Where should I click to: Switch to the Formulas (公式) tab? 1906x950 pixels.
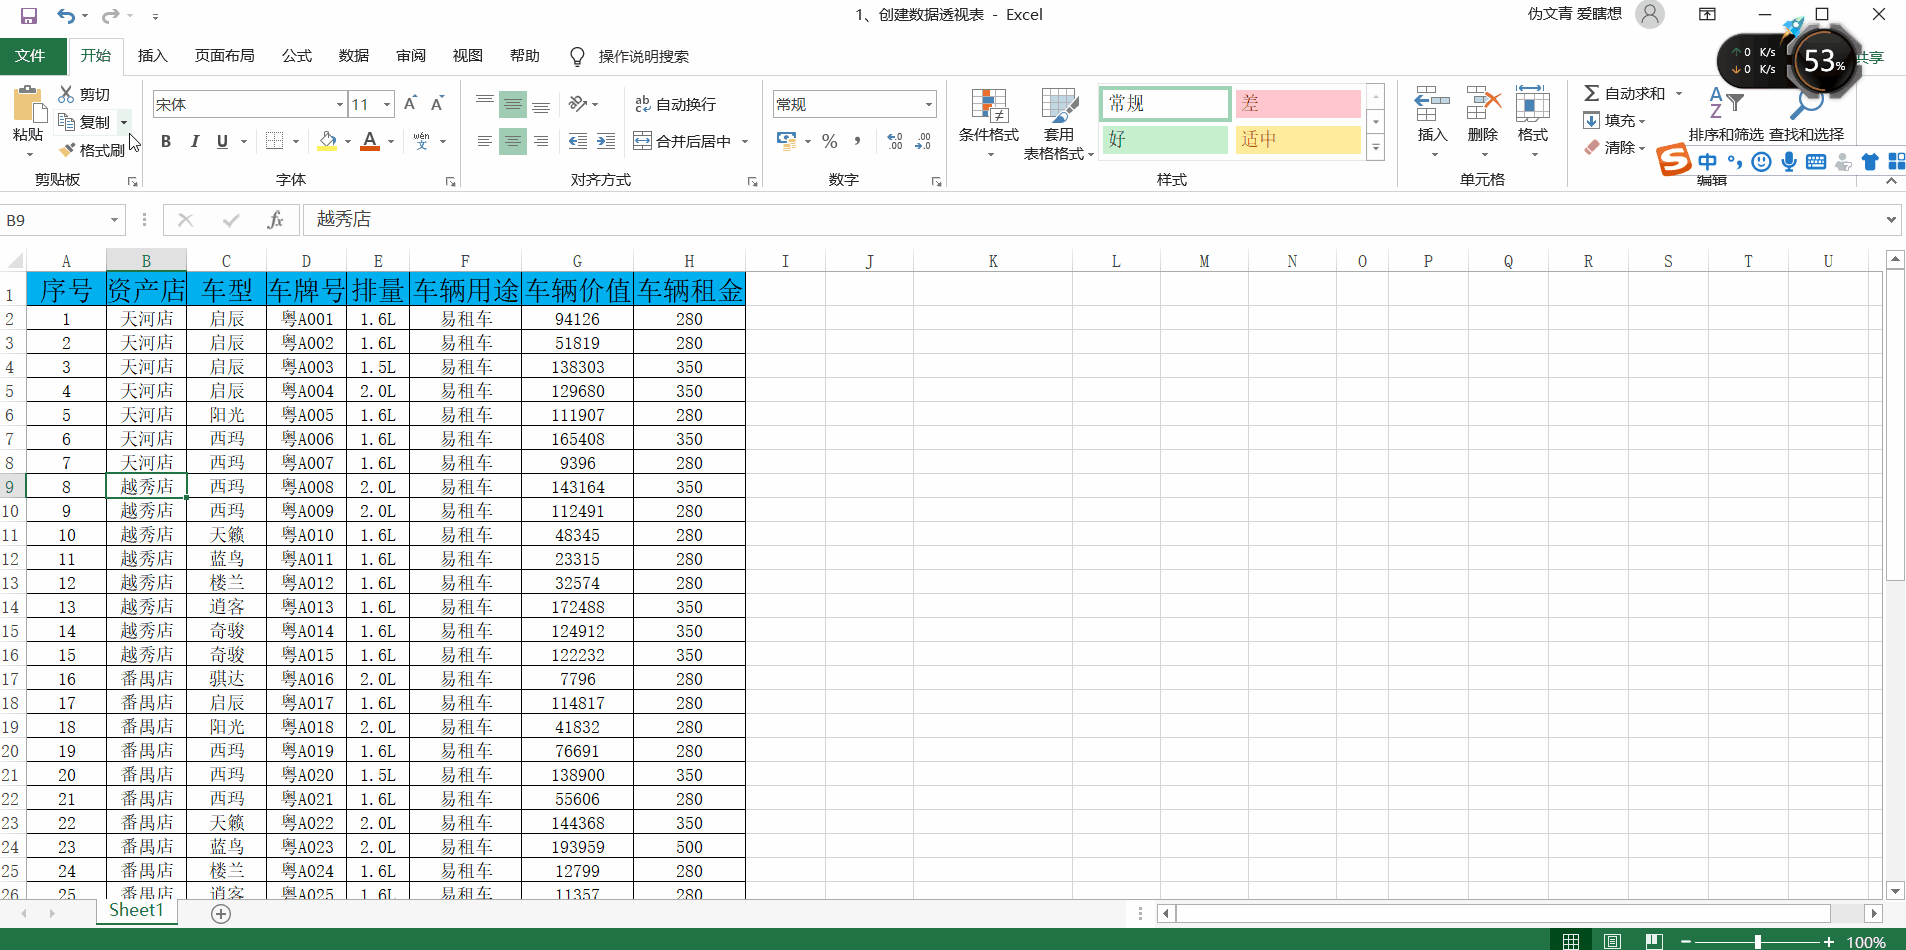click(297, 56)
